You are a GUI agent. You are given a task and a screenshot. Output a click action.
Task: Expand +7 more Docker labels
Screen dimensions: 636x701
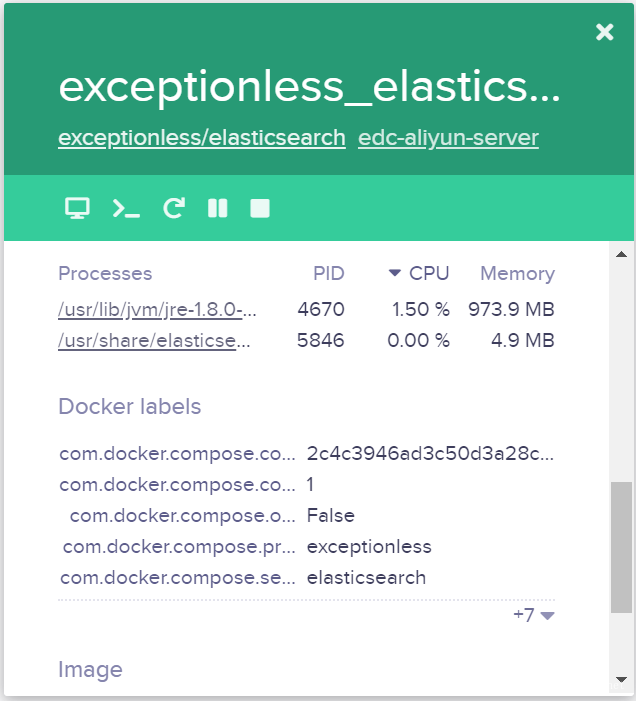[534, 615]
